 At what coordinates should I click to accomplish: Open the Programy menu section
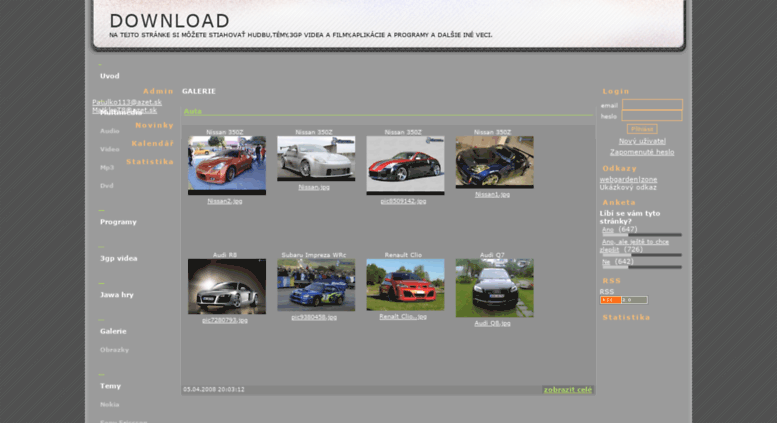click(x=118, y=222)
